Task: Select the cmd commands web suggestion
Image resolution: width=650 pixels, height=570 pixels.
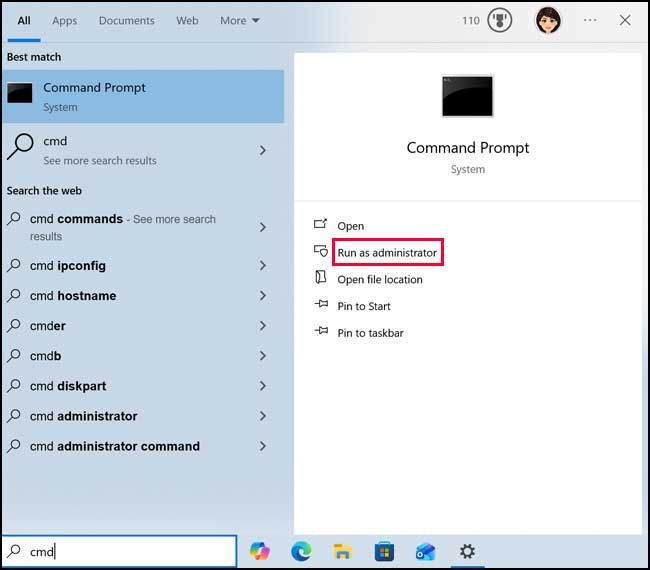Action: pyautogui.click(x=143, y=227)
